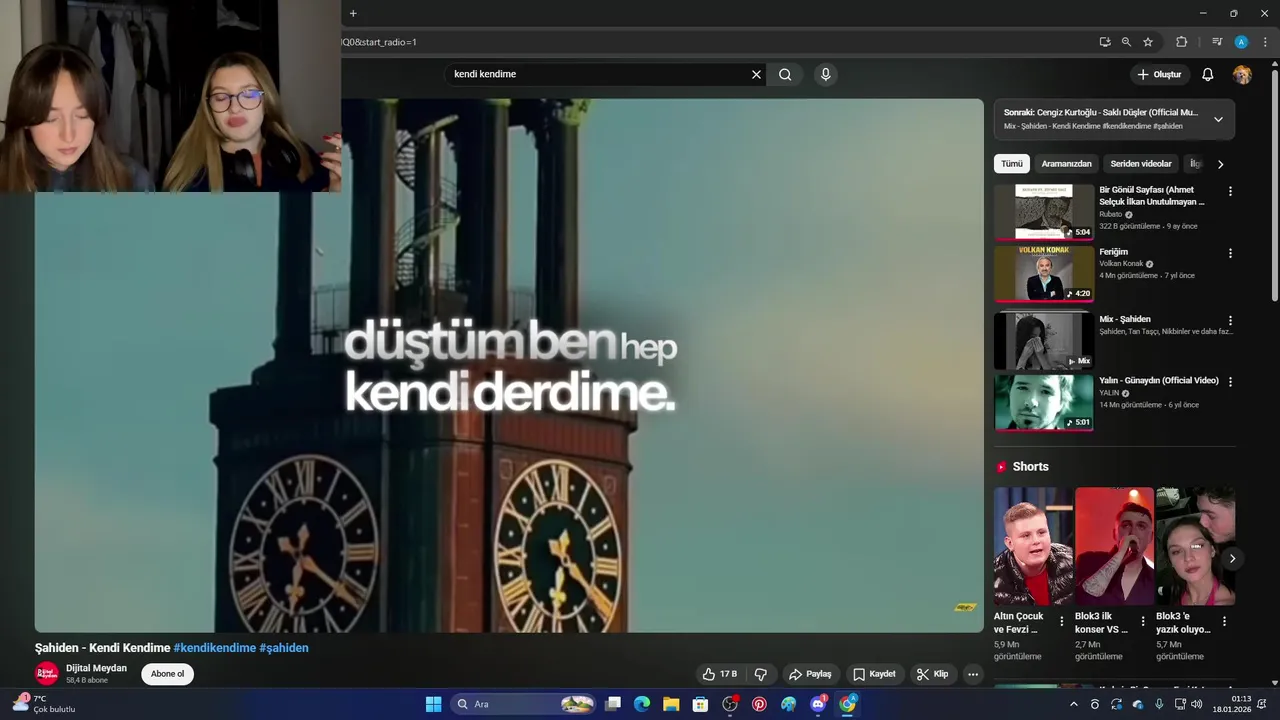Select the Aramanızdan filter chip
Screen dimensions: 1280x720
pyautogui.click(x=1066, y=163)
